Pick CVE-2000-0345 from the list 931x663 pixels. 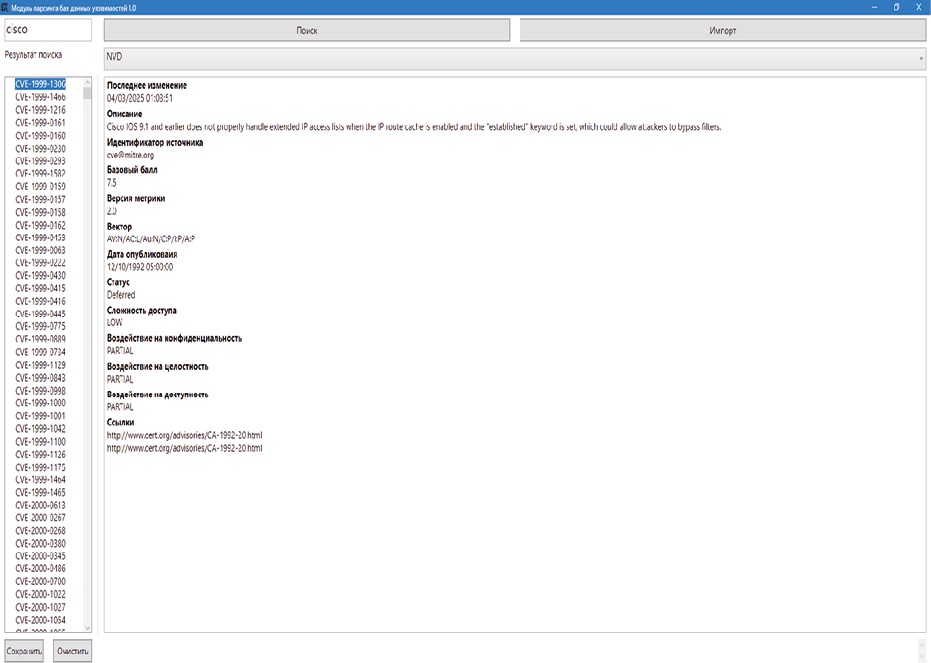click(40, 556)
